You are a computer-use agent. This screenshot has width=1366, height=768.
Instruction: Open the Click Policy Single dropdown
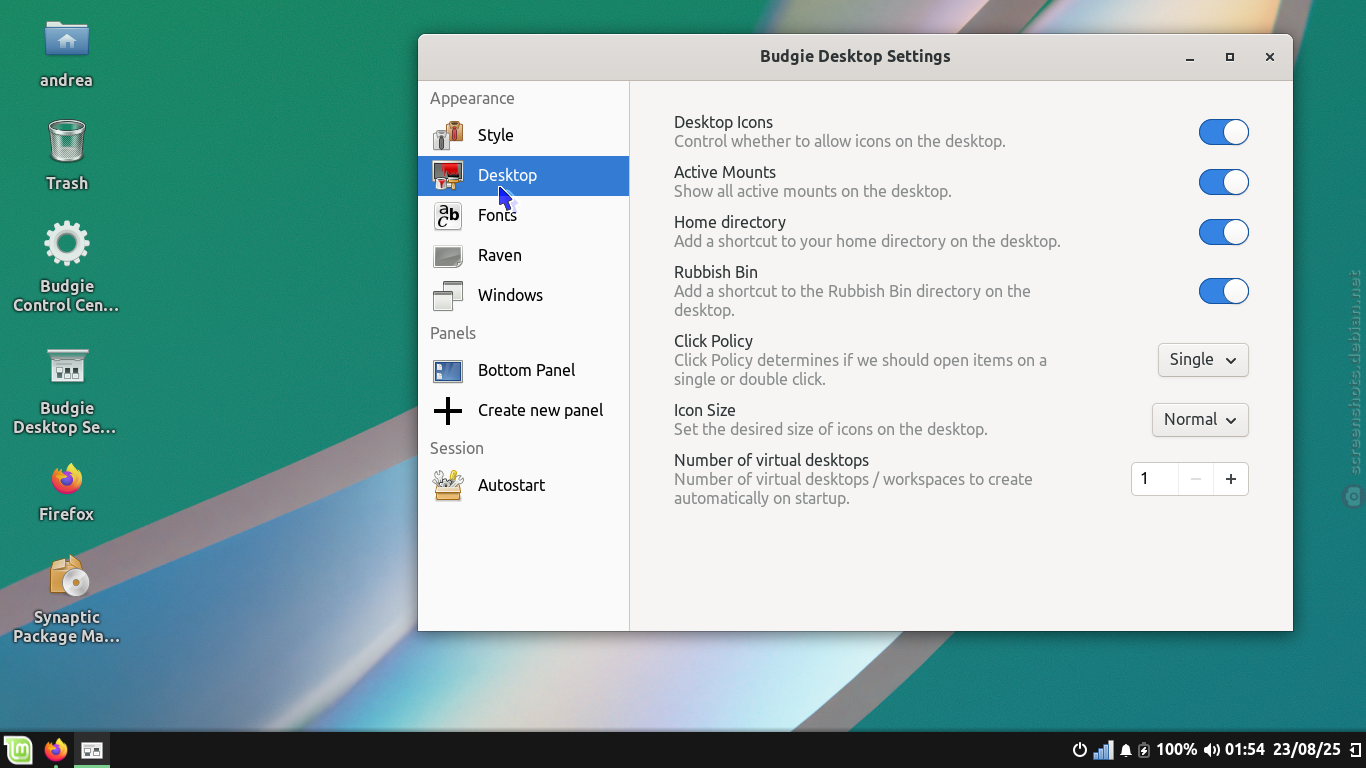1203,360
